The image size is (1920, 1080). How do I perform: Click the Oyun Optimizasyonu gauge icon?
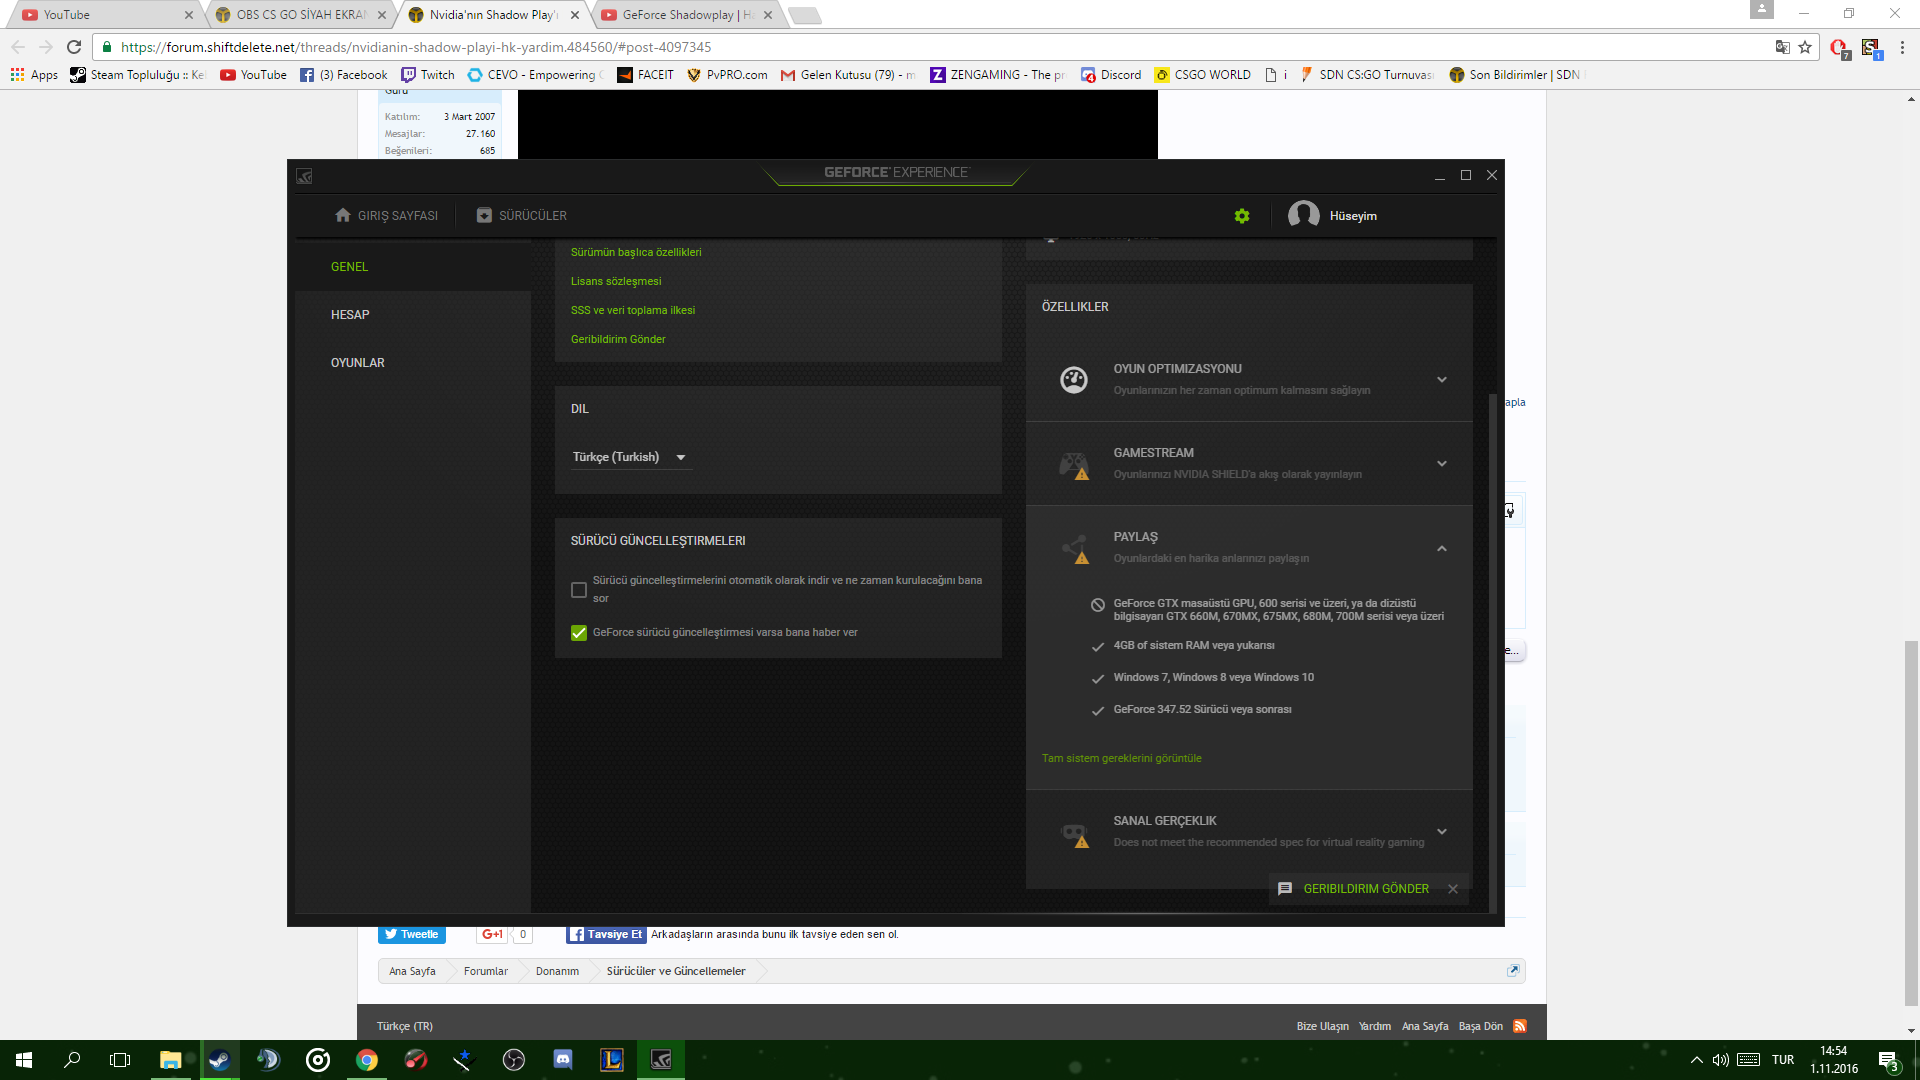click(x=1074, y=380)
